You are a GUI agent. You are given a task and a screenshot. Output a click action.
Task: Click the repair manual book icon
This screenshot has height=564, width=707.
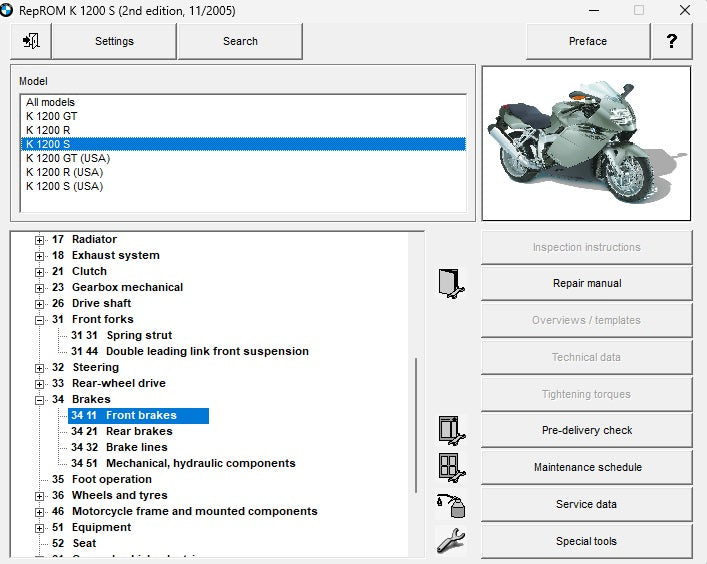451,284
